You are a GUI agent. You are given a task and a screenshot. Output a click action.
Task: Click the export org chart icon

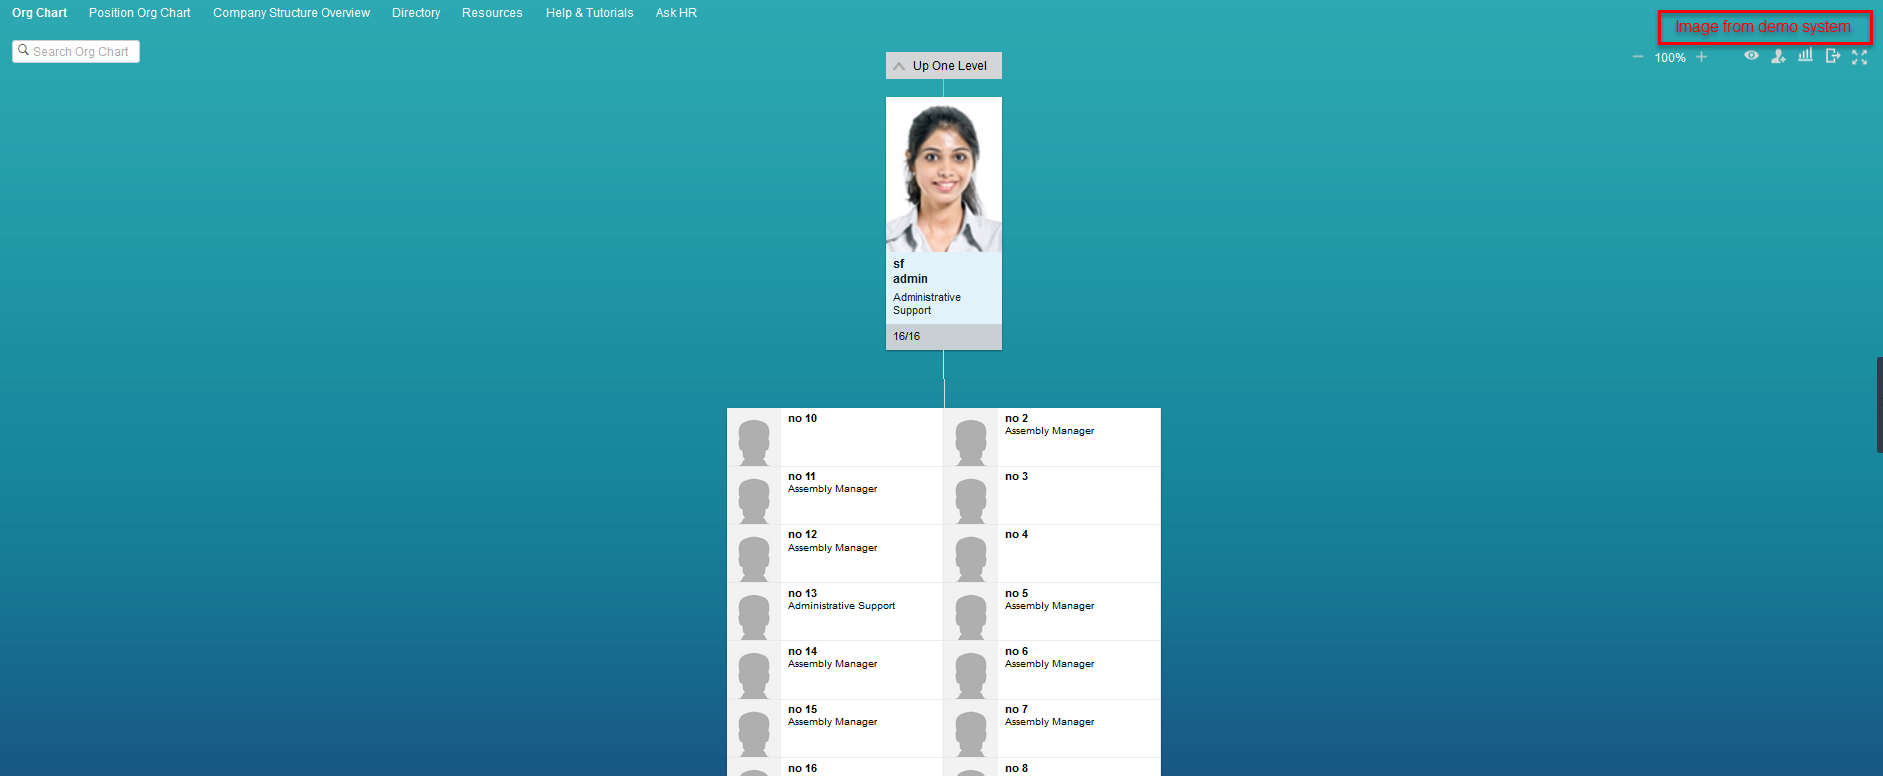[1832, 56]
